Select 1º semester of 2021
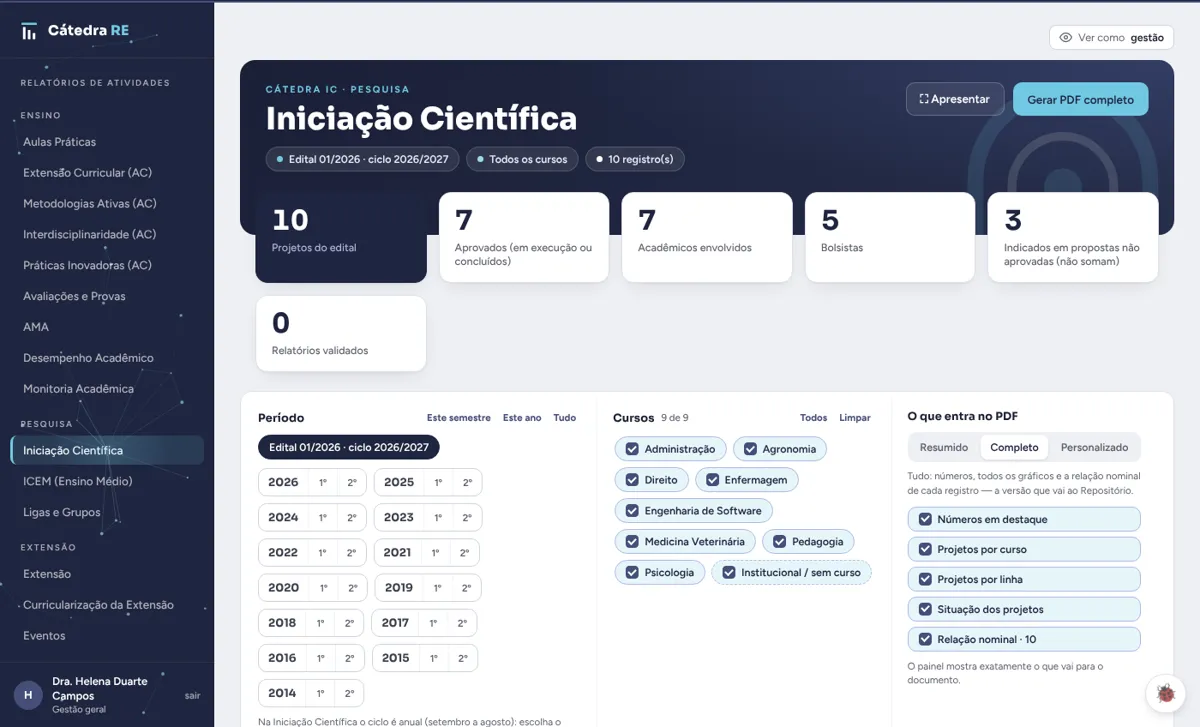Screen dimensions: 1200x727 436,552
